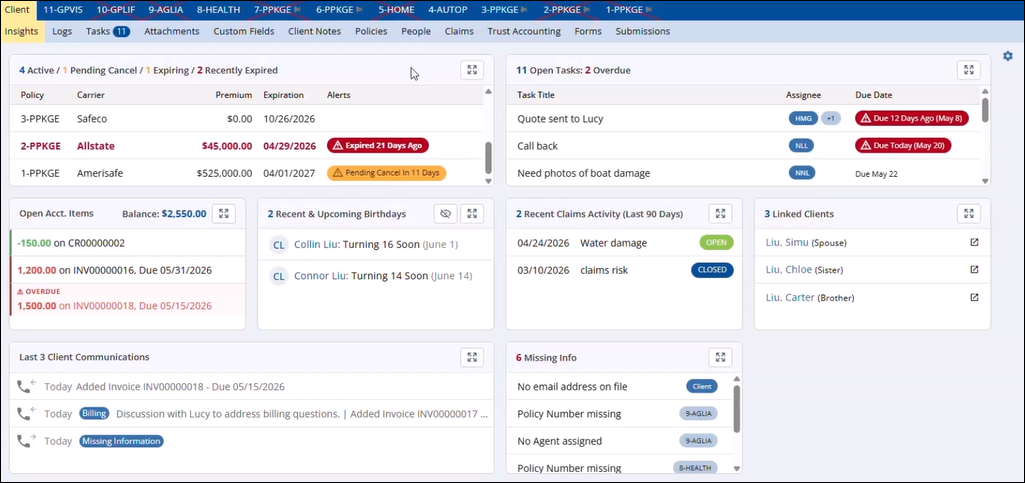Switch to the Insights tab
The height and width of the screenshot is (483, 1025).
22,31
